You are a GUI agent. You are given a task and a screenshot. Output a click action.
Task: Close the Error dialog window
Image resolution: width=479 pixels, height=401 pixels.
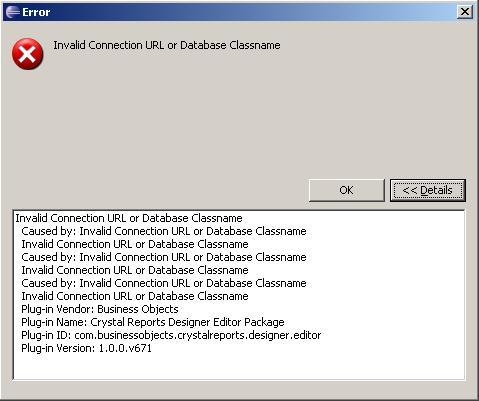[465, 12]
